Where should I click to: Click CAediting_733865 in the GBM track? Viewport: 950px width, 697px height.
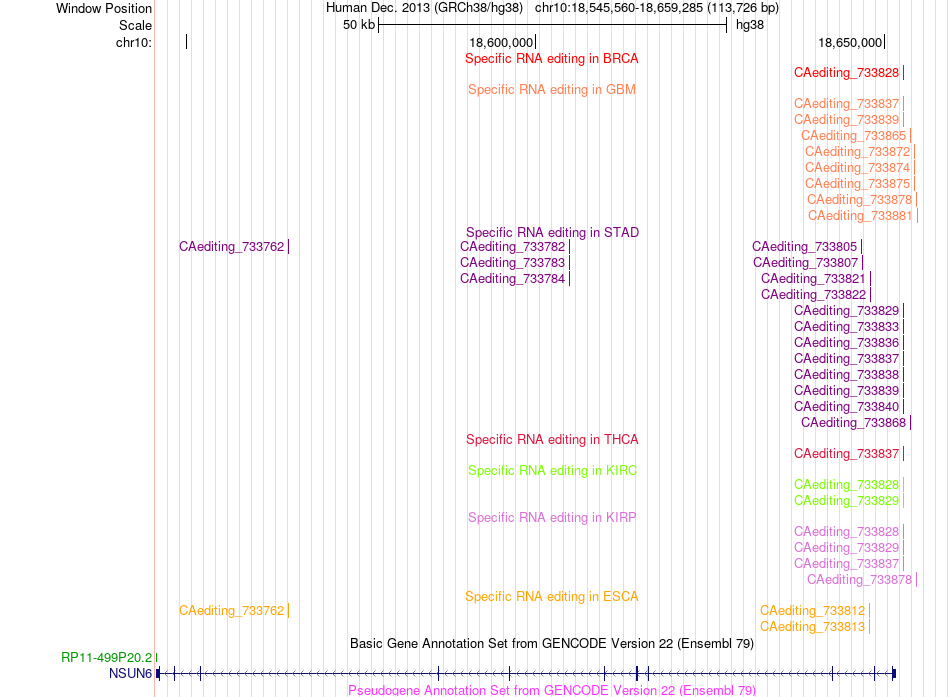click(854, 136)
